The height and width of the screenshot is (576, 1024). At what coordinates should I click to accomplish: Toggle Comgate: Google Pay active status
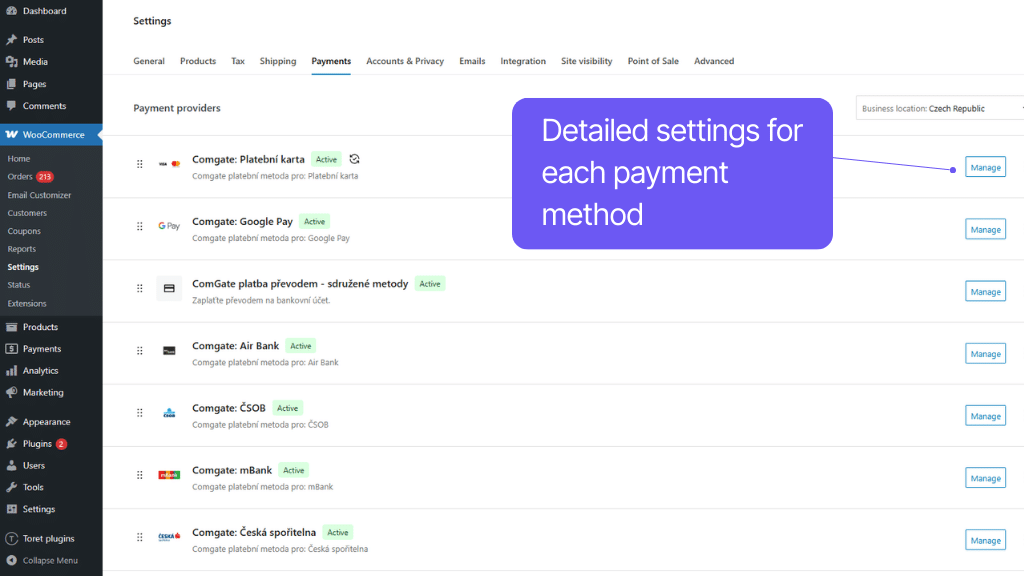314,221
